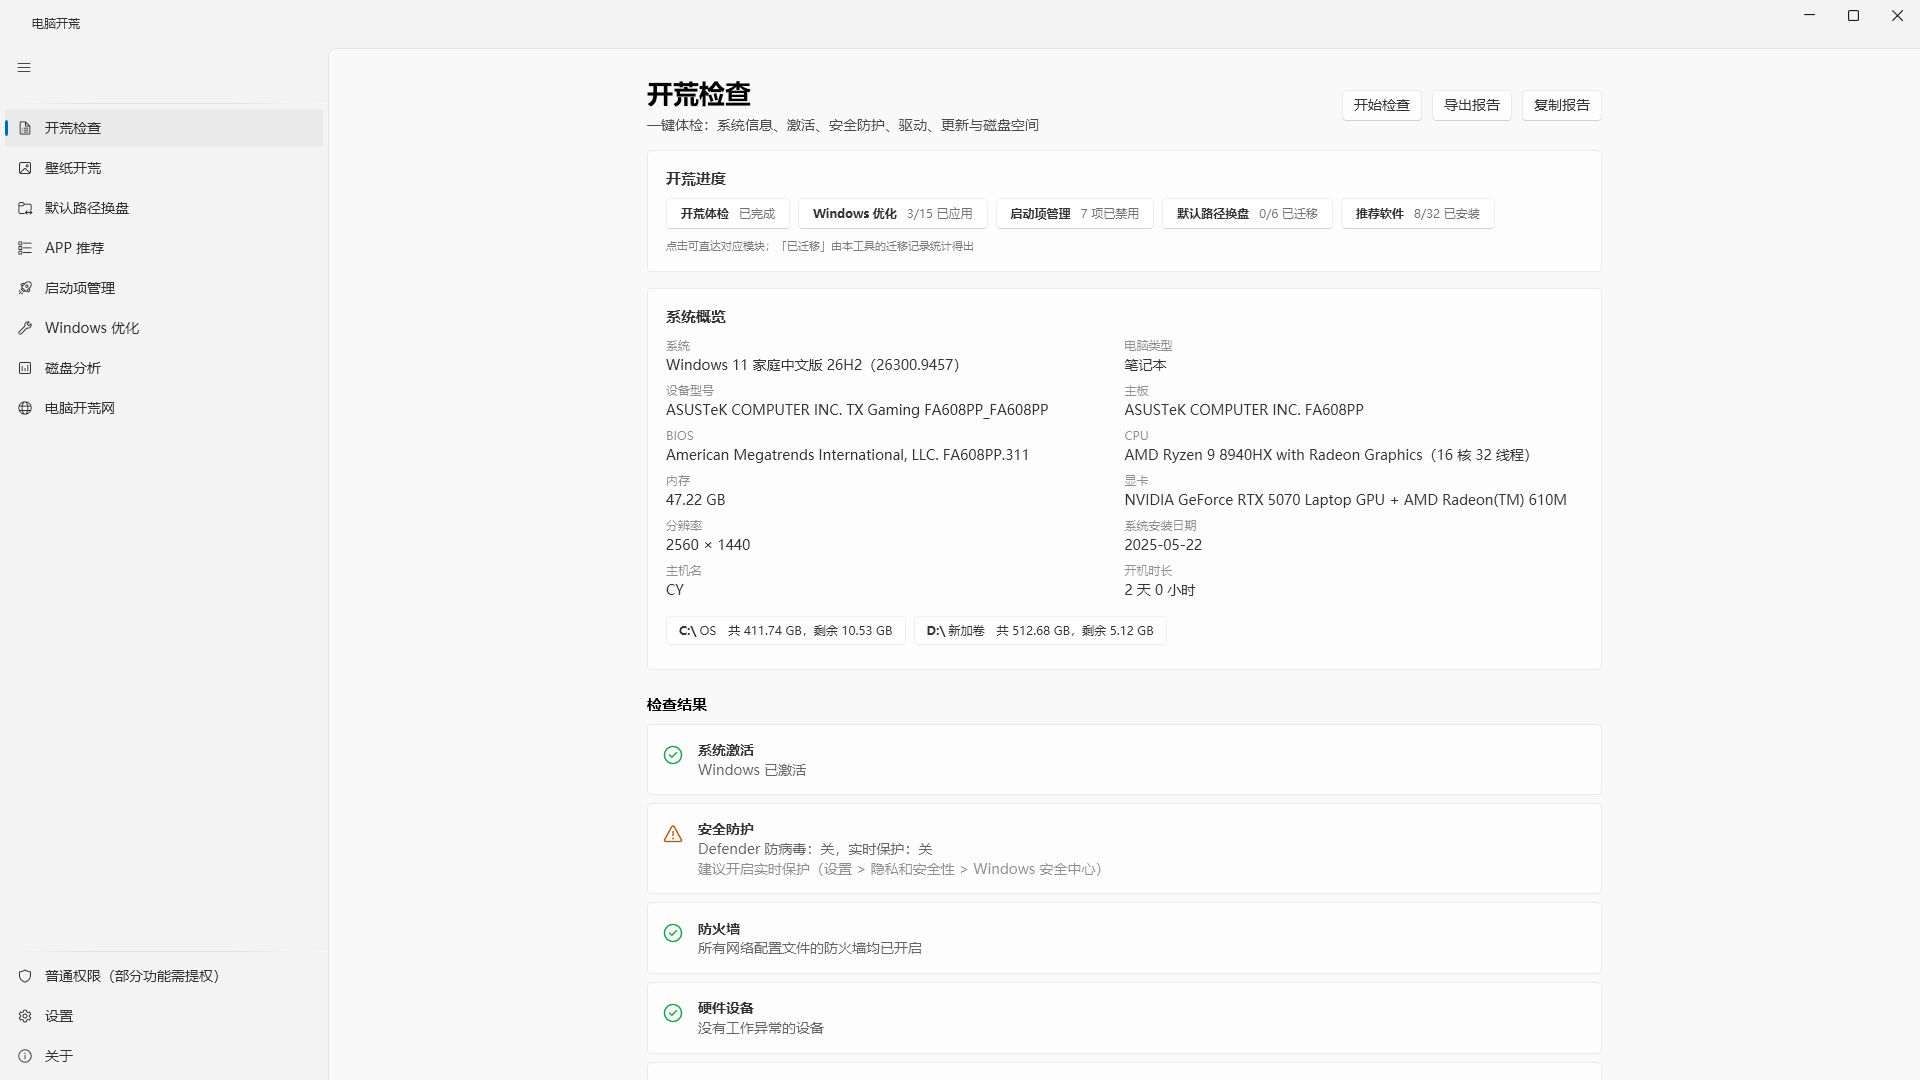Click the 导出报告 button
Screen dimensions: 1920x1080
click(1471, 105)
